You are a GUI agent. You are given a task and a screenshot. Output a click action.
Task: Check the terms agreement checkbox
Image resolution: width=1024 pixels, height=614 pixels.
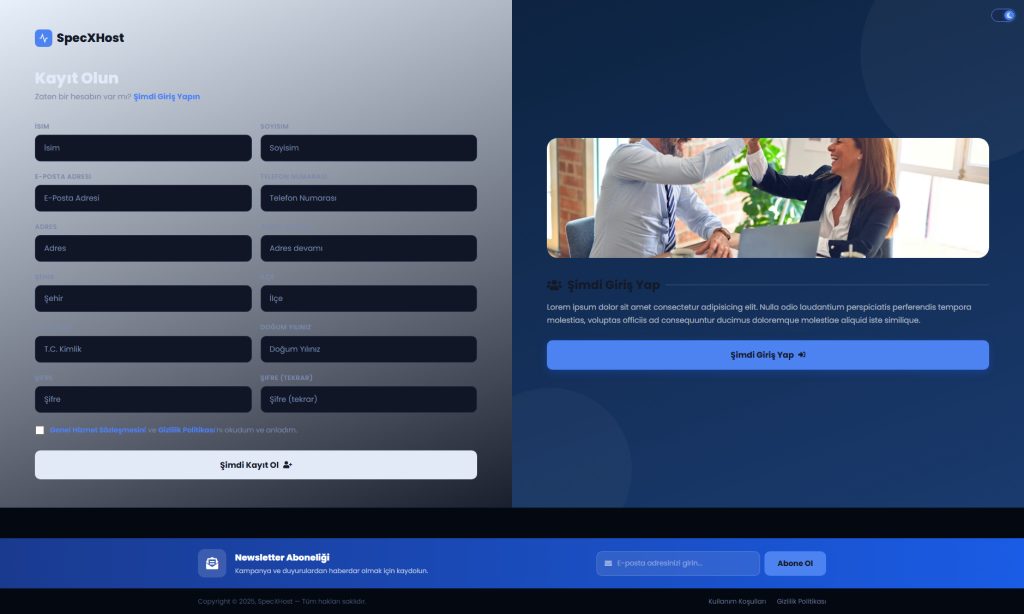[x=40, y=430]
